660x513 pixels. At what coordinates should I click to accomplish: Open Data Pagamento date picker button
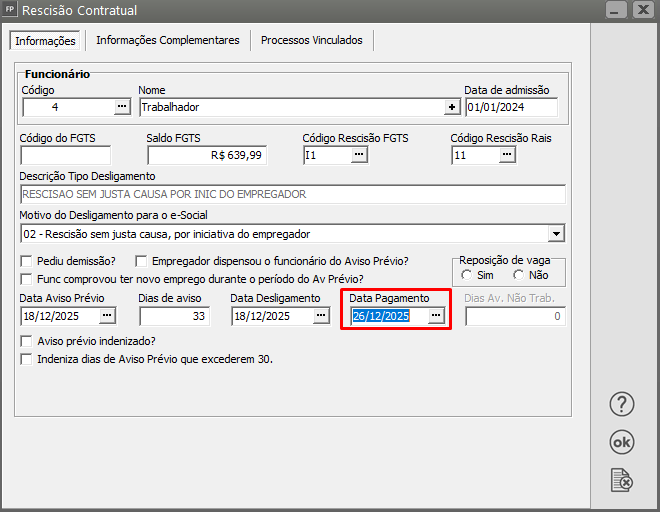[x=436, y=316]
